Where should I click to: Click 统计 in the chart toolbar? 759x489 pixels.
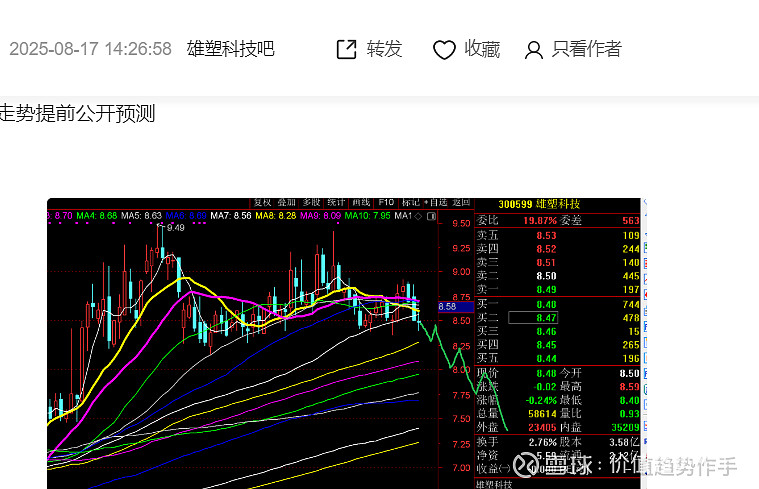pyautogui.click(x=336, y=202)
